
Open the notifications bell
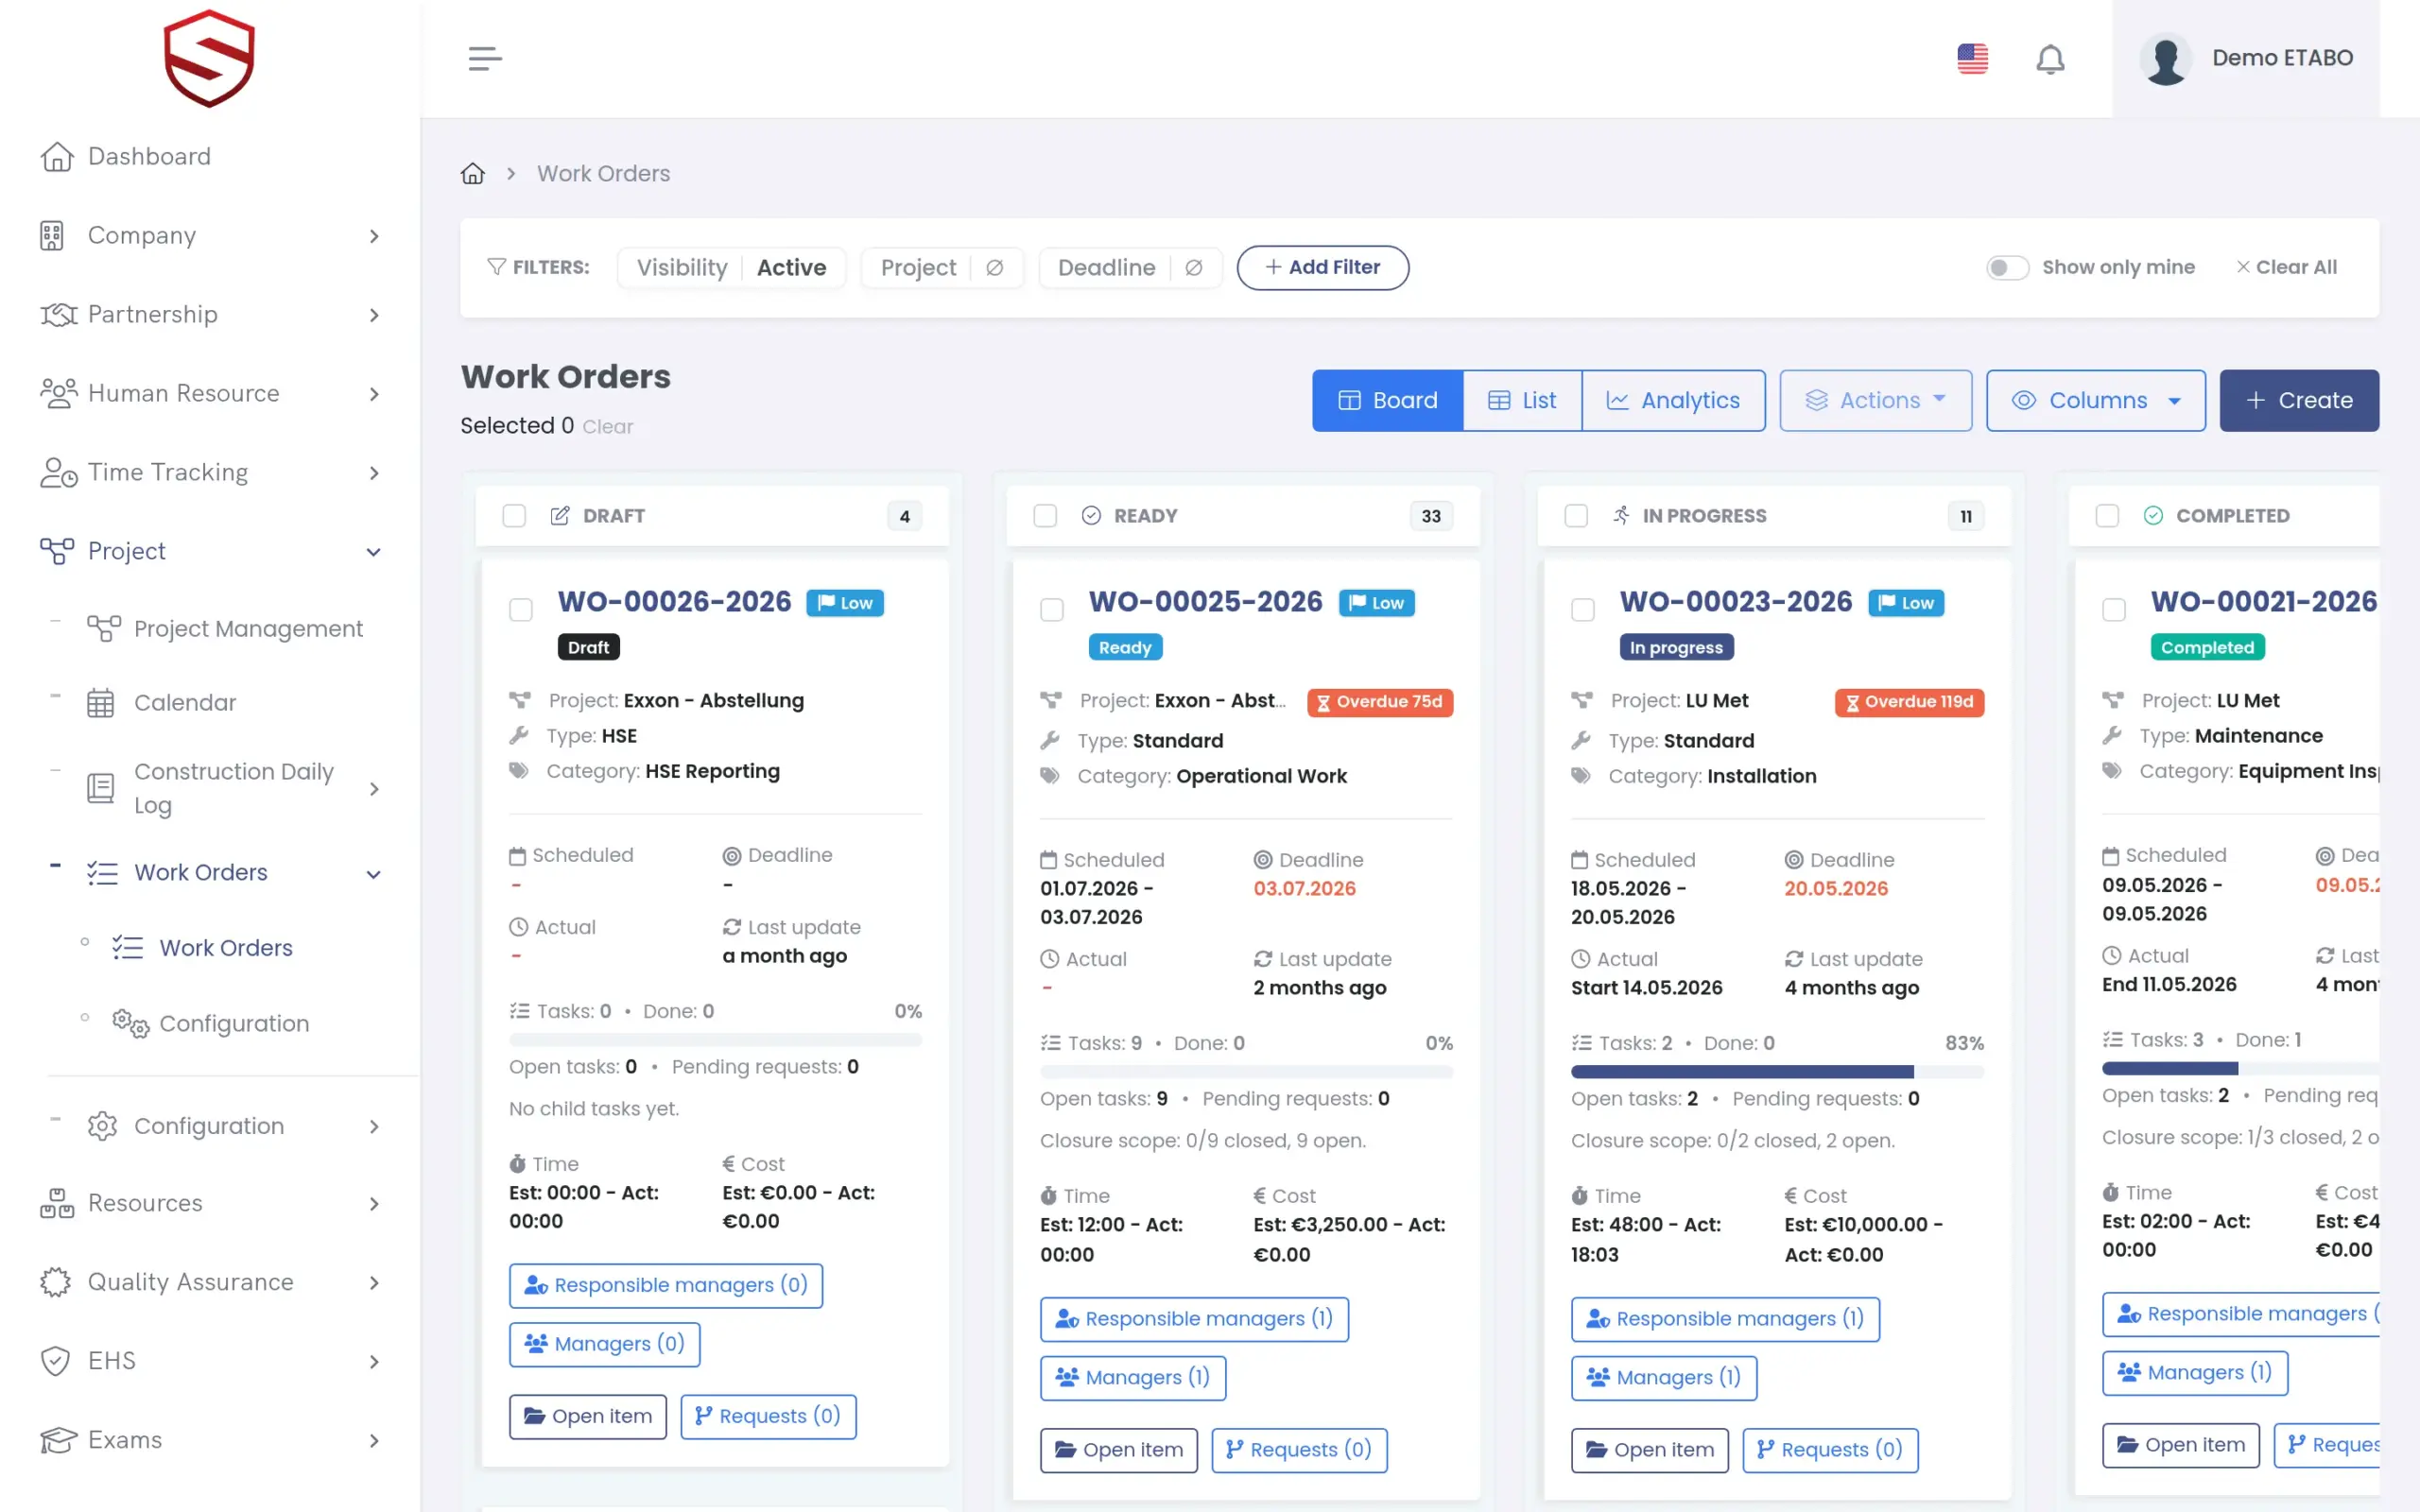[2050, 59]
